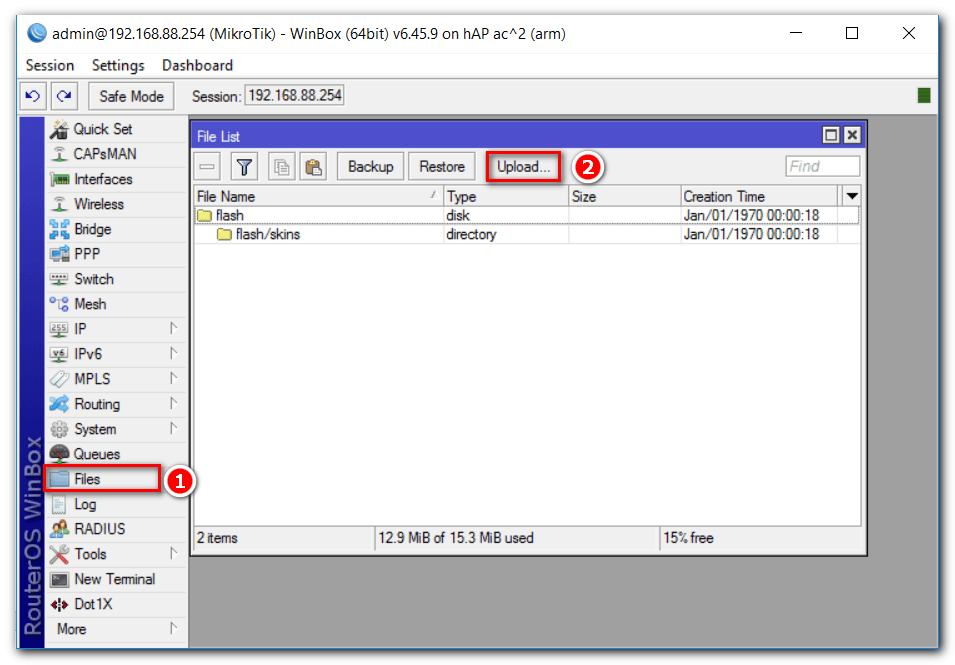Open the Wireless section in sidebar
955x665 pixels.
click(98, 204)
